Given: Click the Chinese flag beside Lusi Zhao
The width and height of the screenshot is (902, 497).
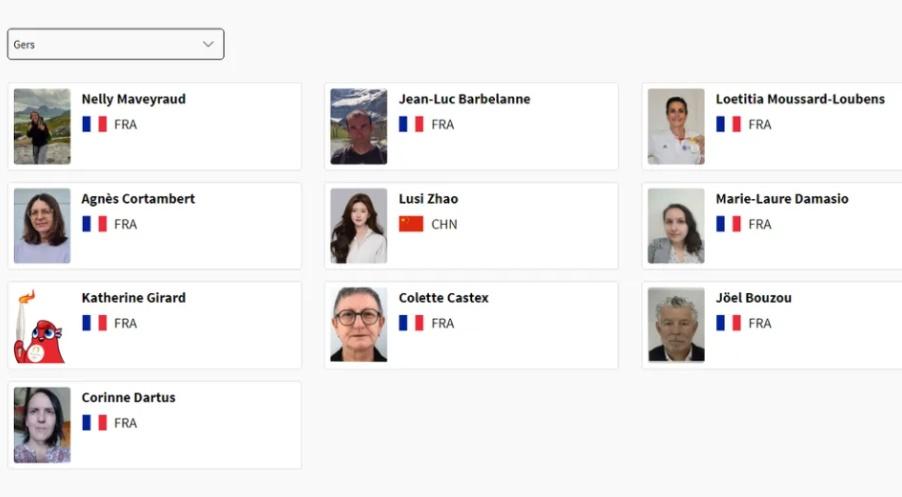Looking at the screenshot, I should tap(411, 224).
